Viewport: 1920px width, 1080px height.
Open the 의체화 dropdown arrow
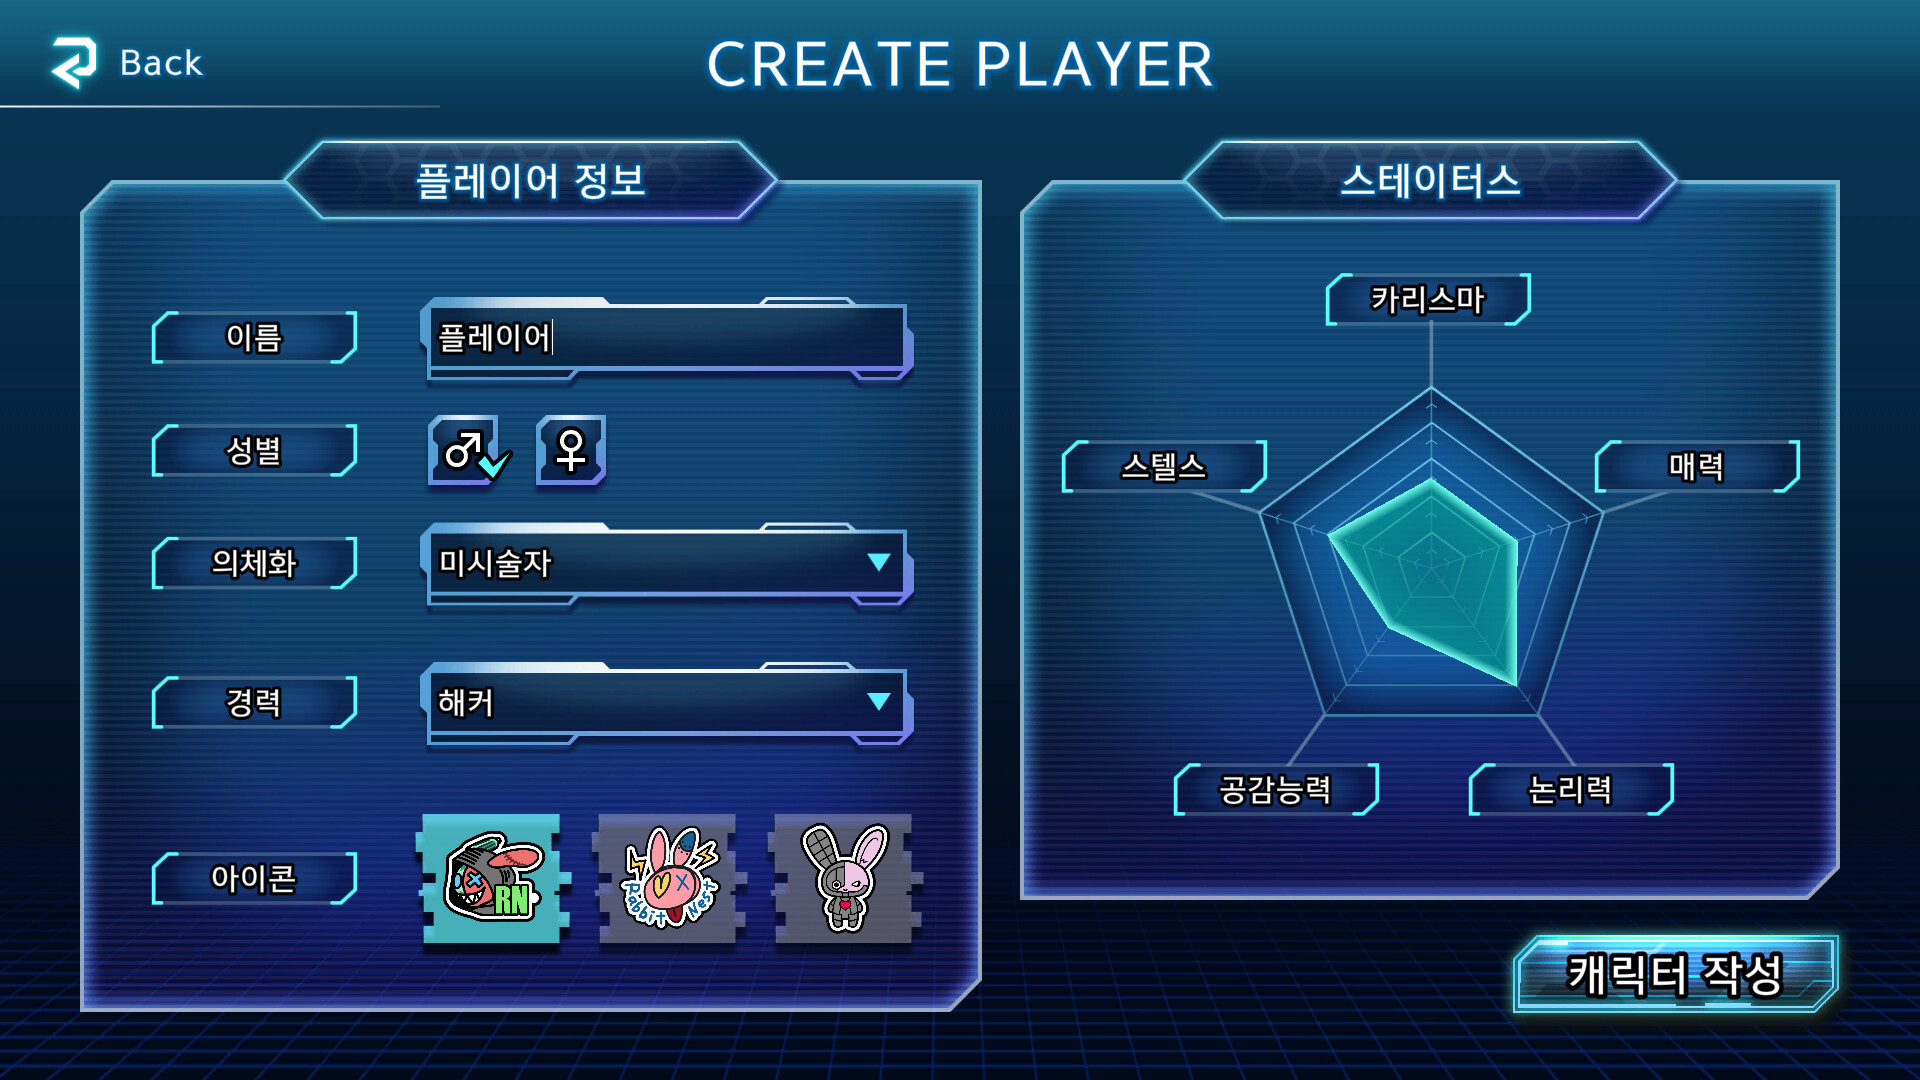pyautogui.click(x=879, y=562)
